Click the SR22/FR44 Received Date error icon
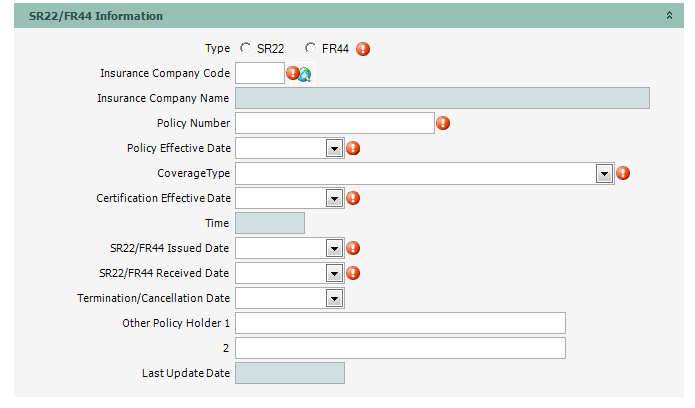Viewport: 695px width, 408px height. coord(353,273)
